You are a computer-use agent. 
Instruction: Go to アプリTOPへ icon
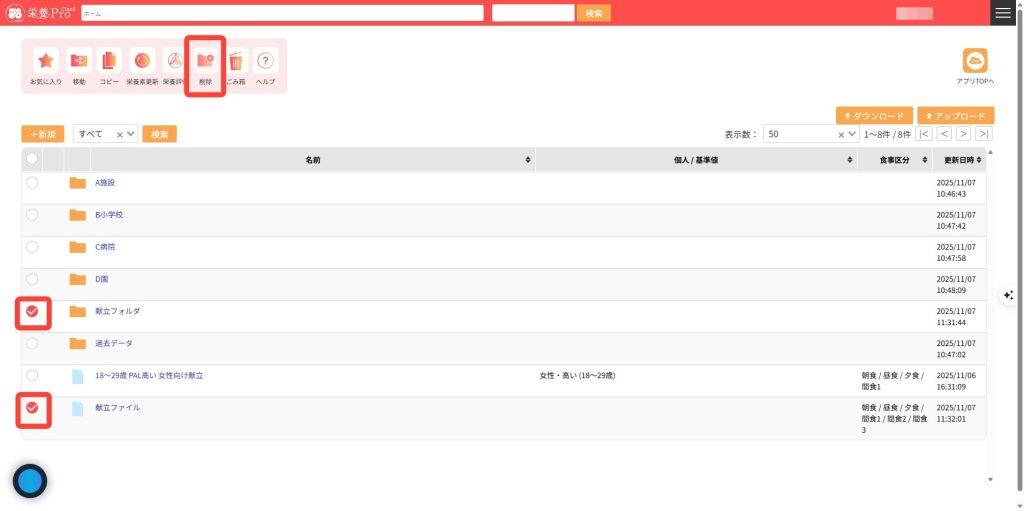tap(974, 61)
